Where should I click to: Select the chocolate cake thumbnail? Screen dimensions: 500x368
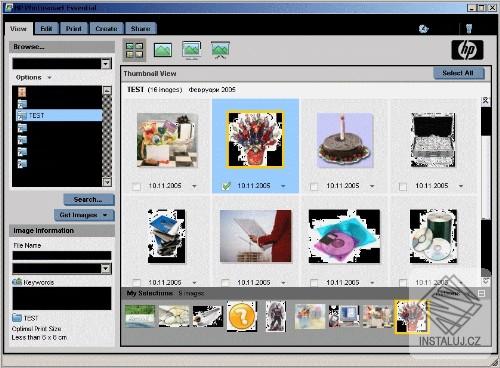pyautogui.click(x=345, y=140)
